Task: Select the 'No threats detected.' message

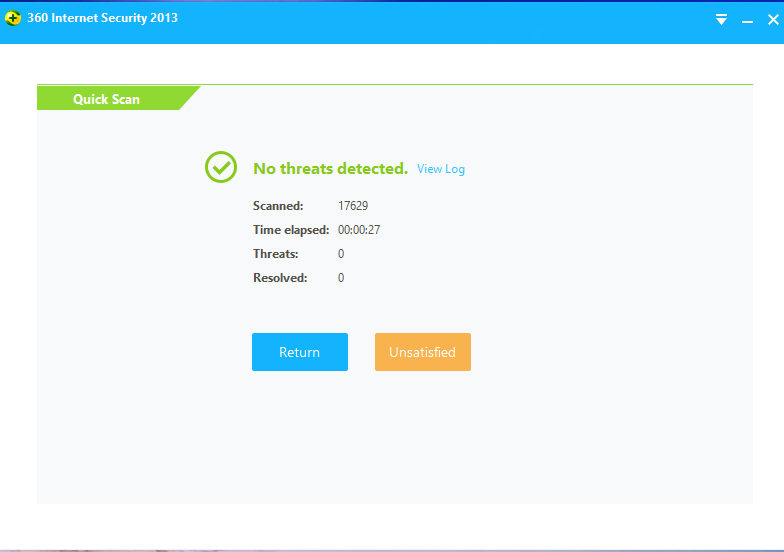Action: (330, 168)
